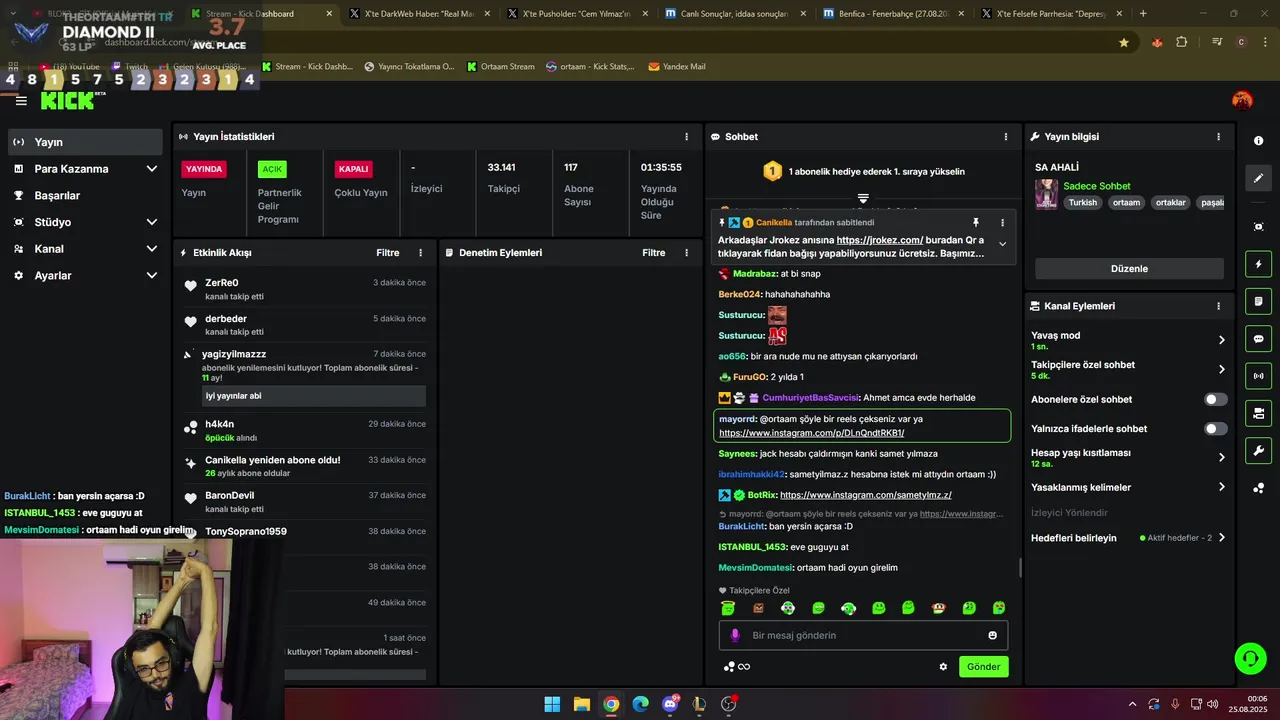Select the pencil edit icon in right sidebar
1280x720 pixels.
click(1258, 178)
